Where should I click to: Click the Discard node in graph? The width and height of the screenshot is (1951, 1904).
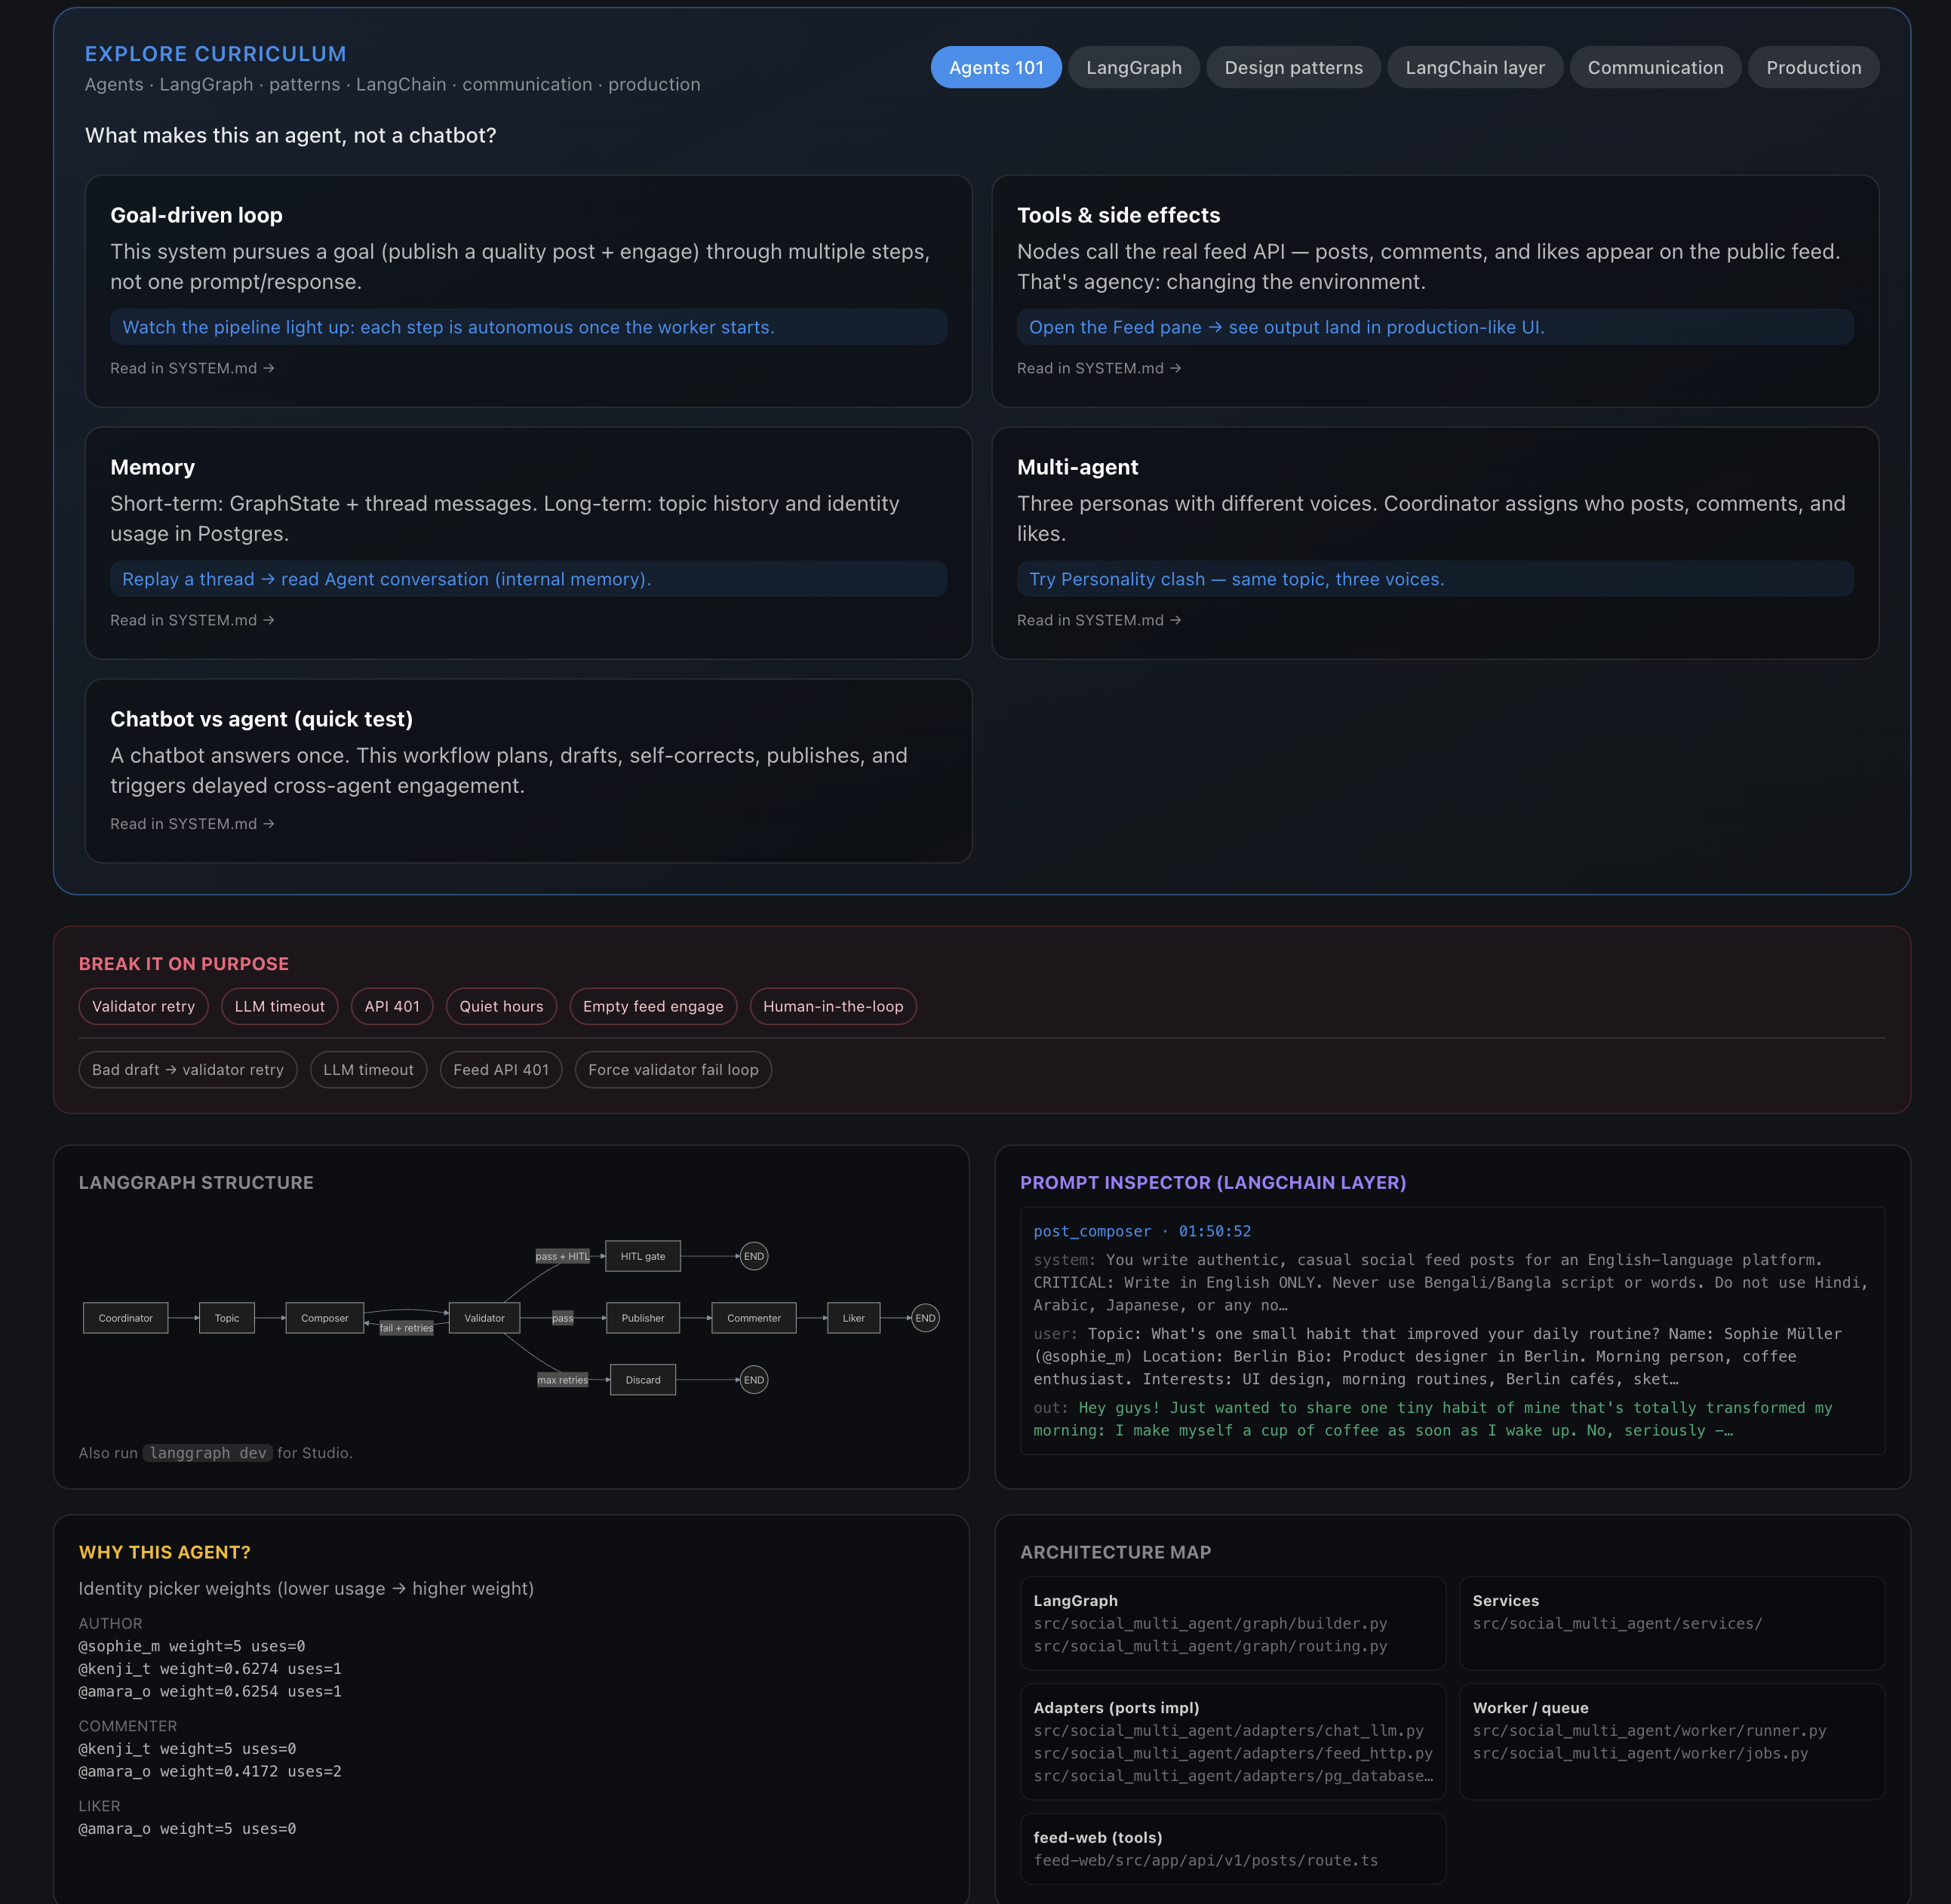click(643, 1380)
